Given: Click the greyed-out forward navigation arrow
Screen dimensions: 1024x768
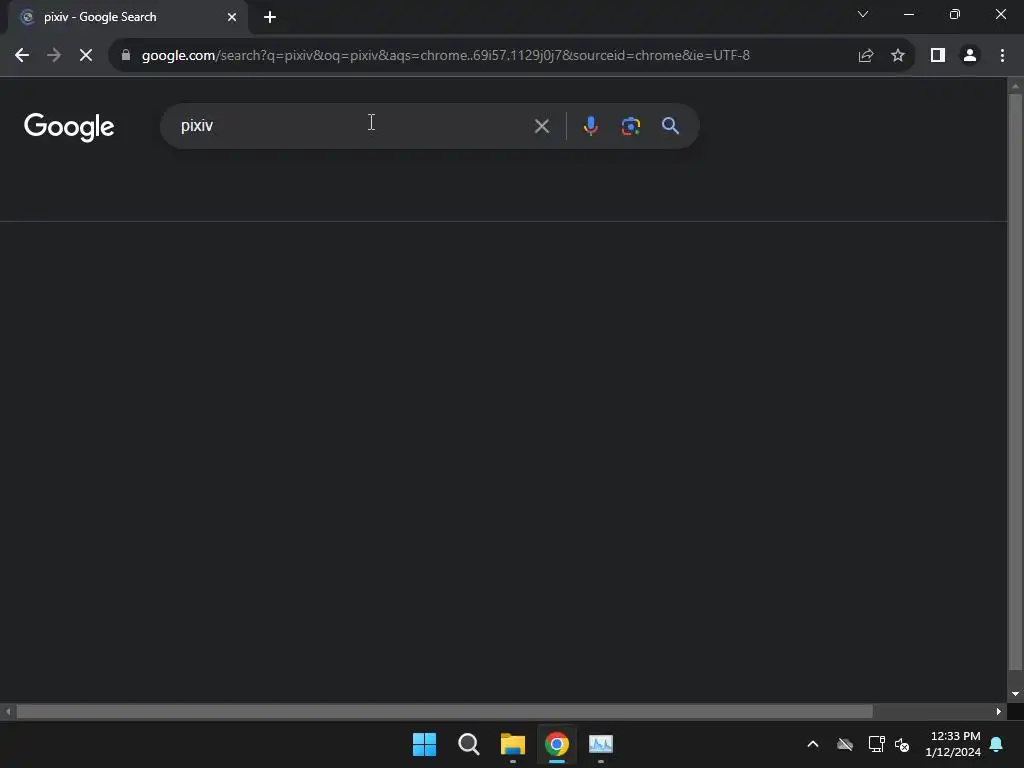Looking at the screenshot, I should point(54,56).
